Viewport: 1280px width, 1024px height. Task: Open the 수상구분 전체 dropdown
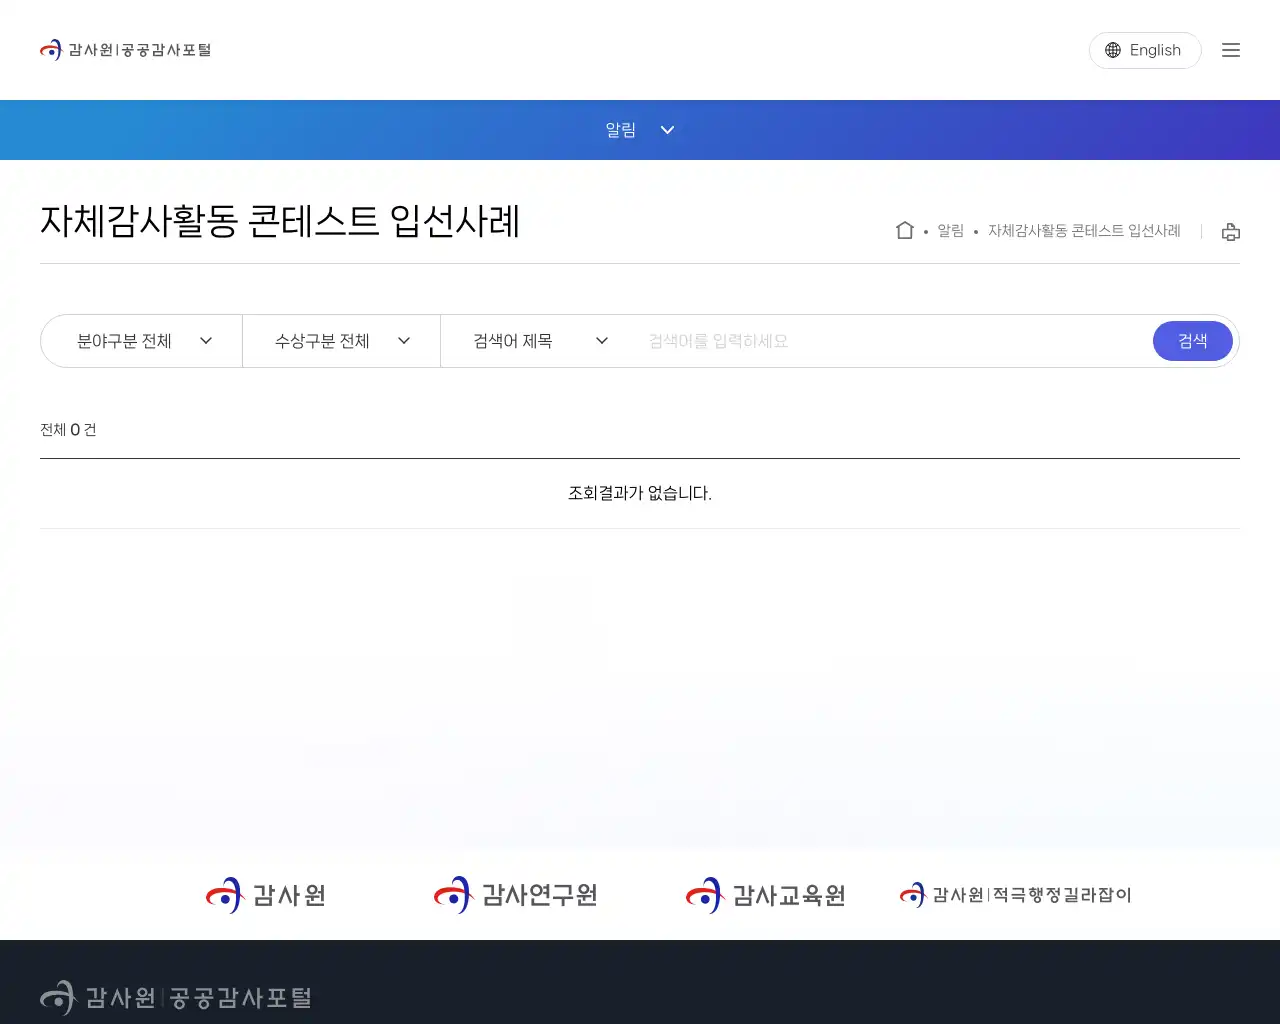[340, 341]
